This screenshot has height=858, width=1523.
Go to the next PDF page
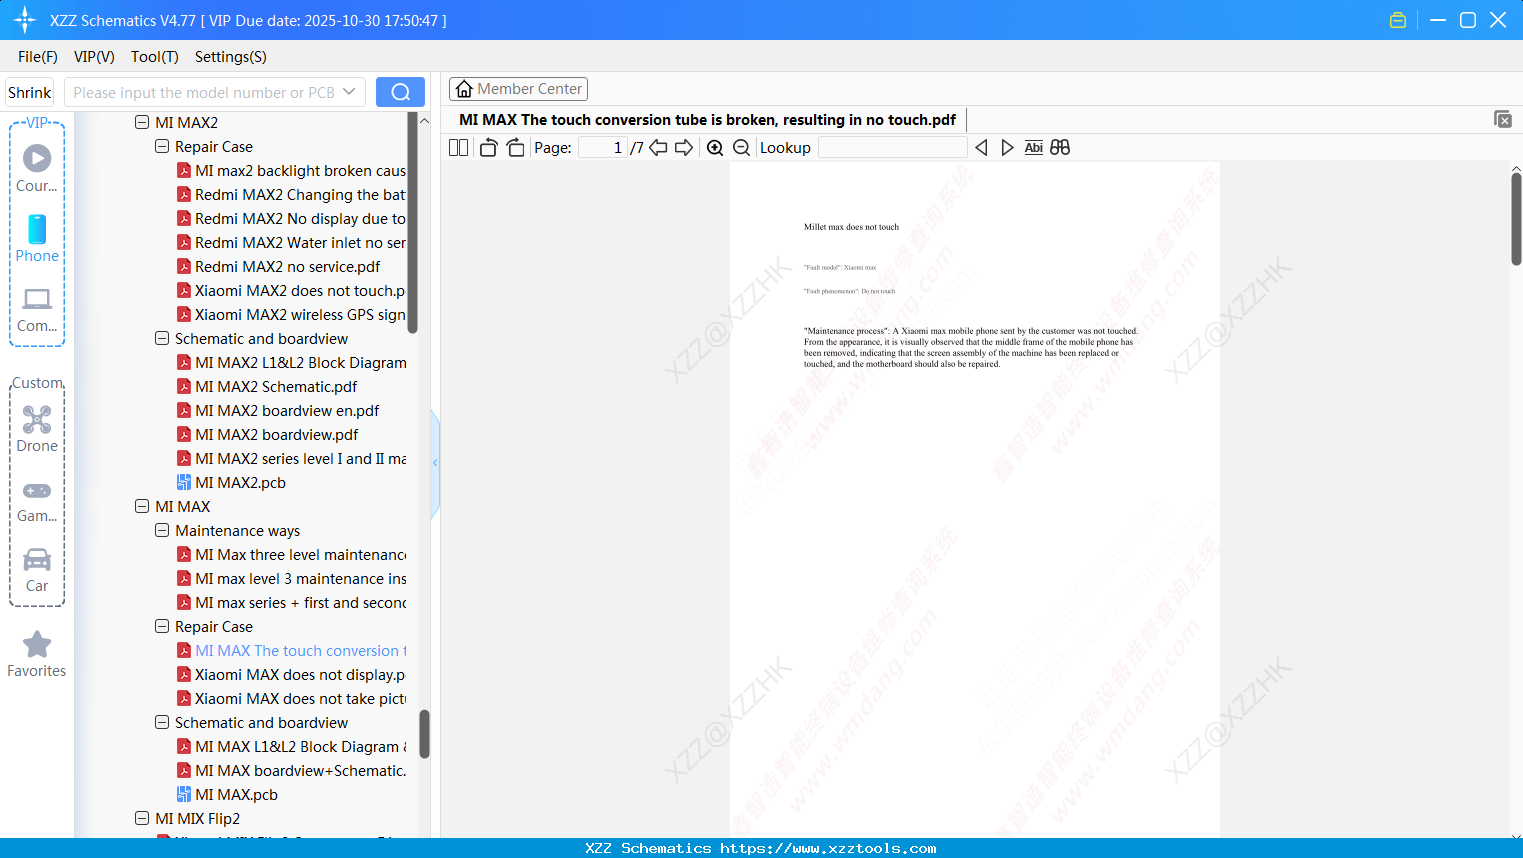684,148
